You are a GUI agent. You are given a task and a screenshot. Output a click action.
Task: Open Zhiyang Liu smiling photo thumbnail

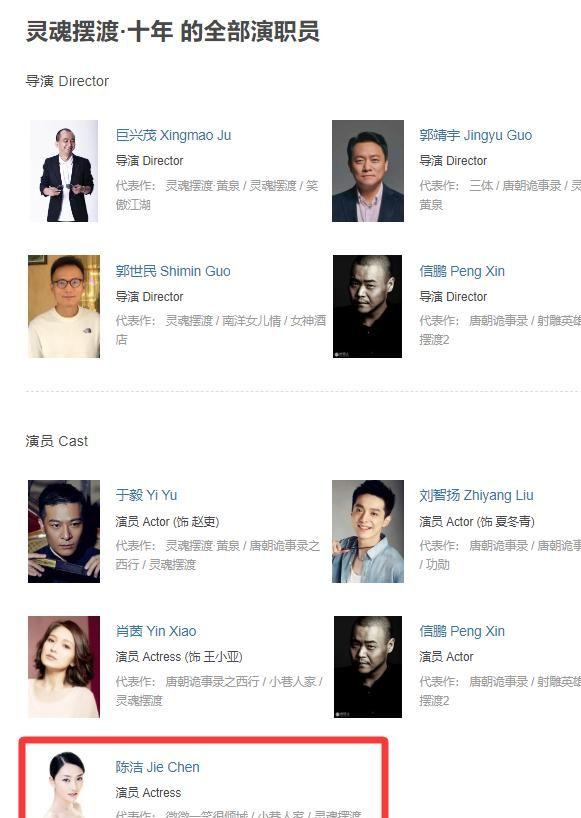pyautogui.click(x=368, y=532)
